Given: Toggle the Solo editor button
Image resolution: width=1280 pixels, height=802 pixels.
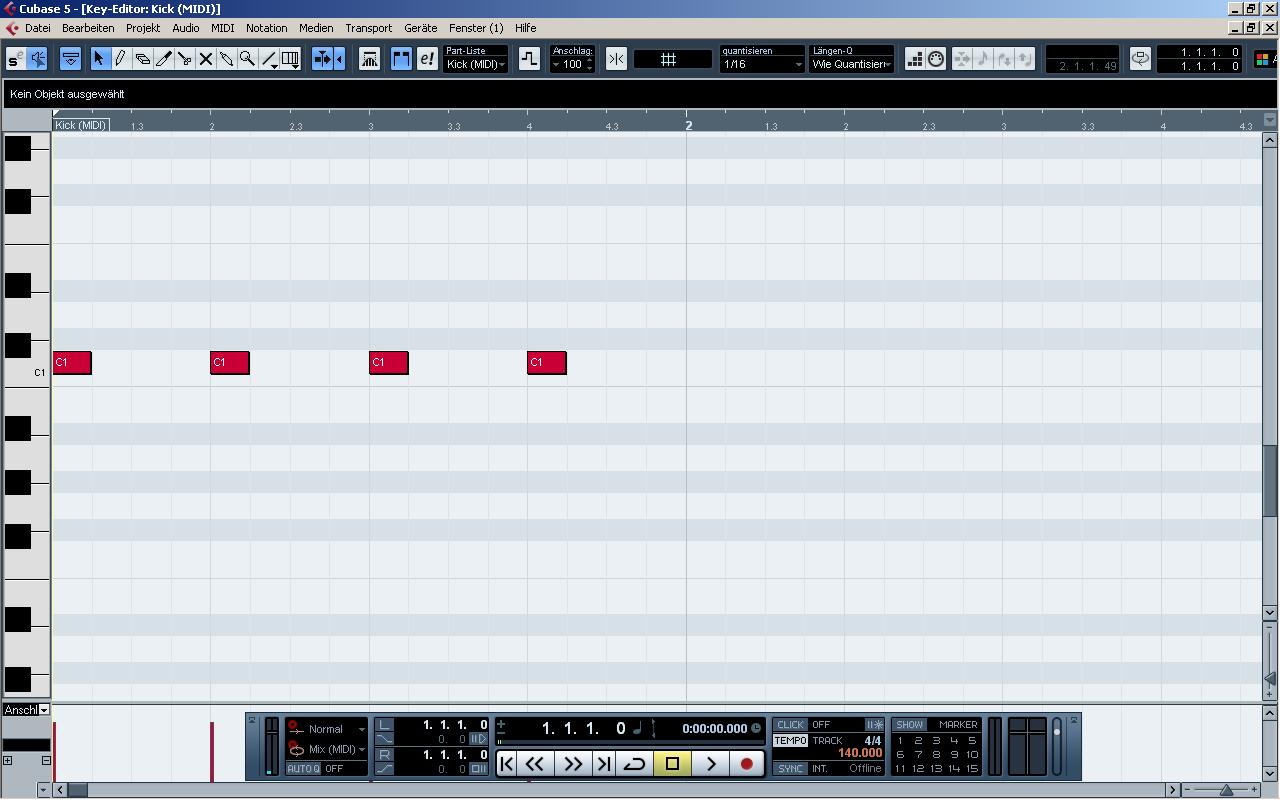Looking at the screenshot, I should [x=16, y=59].
